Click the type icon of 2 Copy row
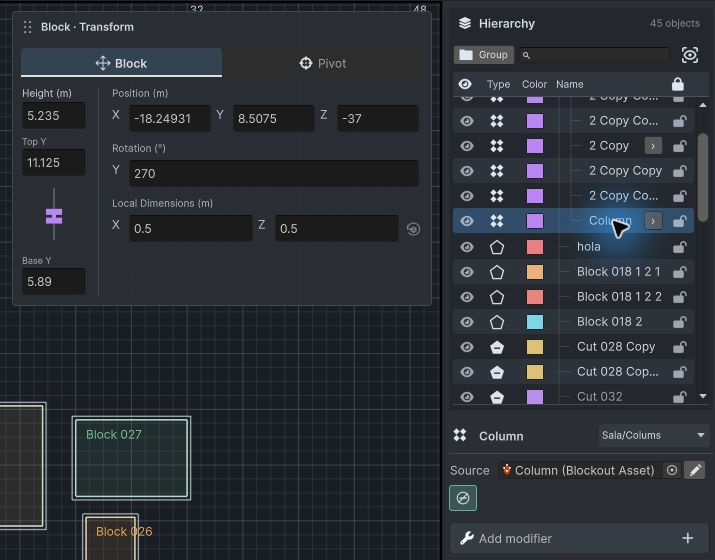The width and height of the screenshot is (715, 560). pyautogui.click(x=497, y=146)
